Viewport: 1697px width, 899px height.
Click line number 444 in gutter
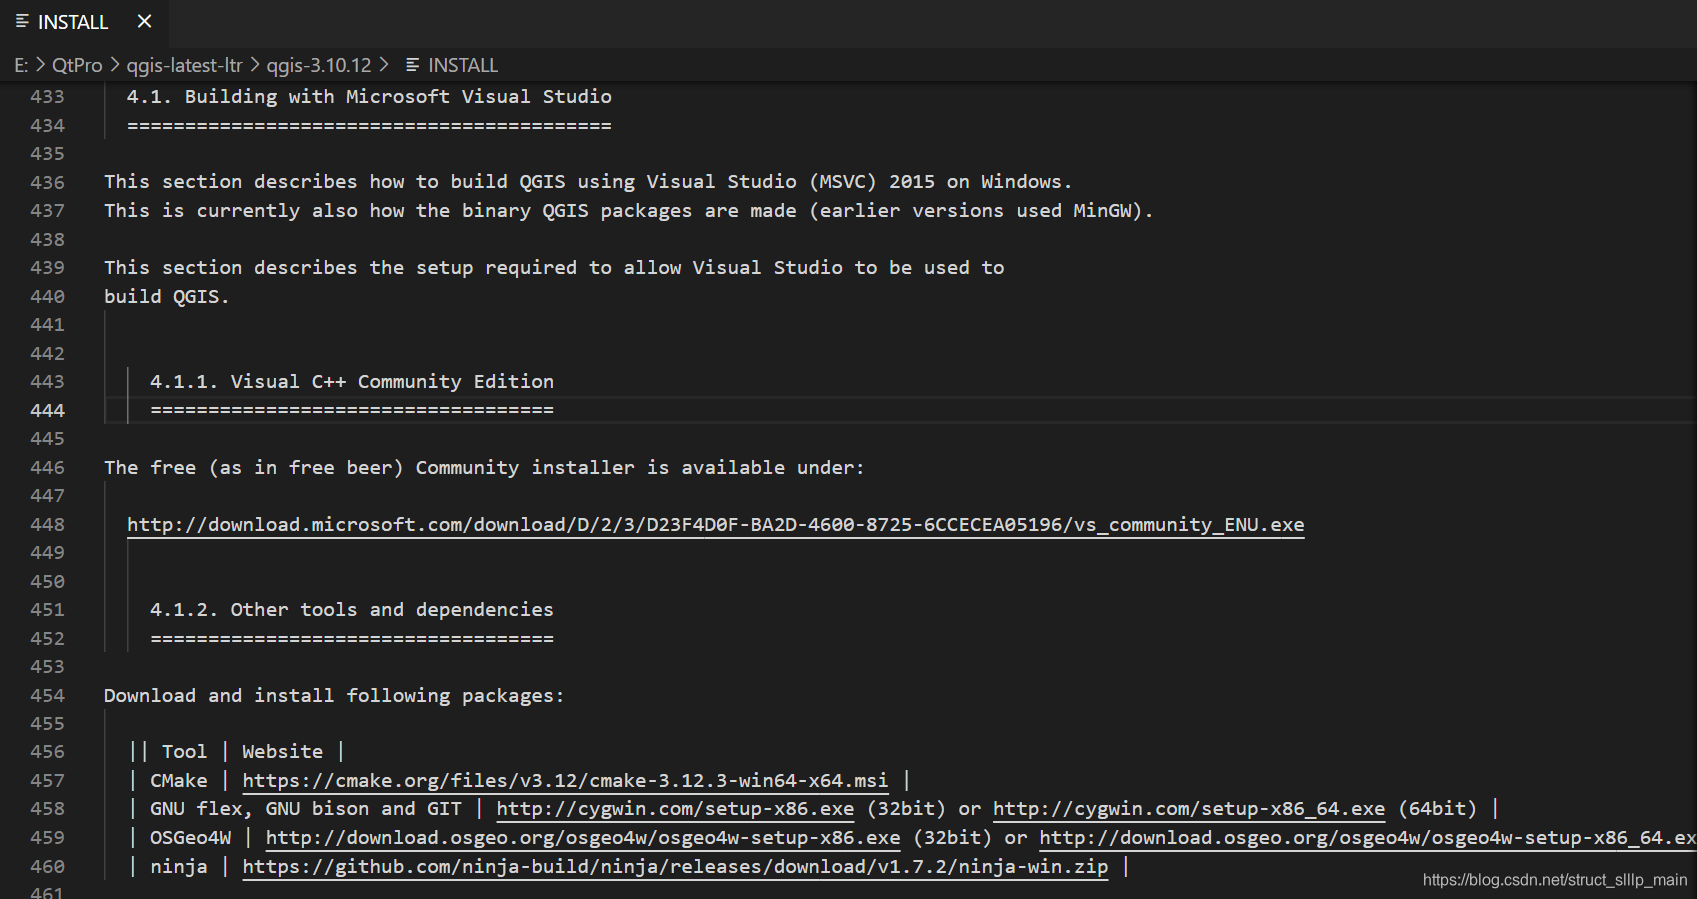pyautogui.click(x=47, y=411)
